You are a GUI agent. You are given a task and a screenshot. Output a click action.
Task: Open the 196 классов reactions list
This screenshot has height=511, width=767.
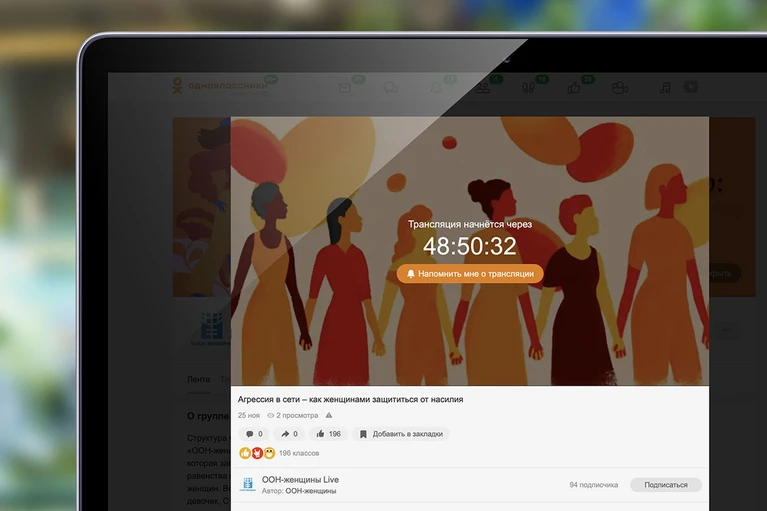(299, 453)
